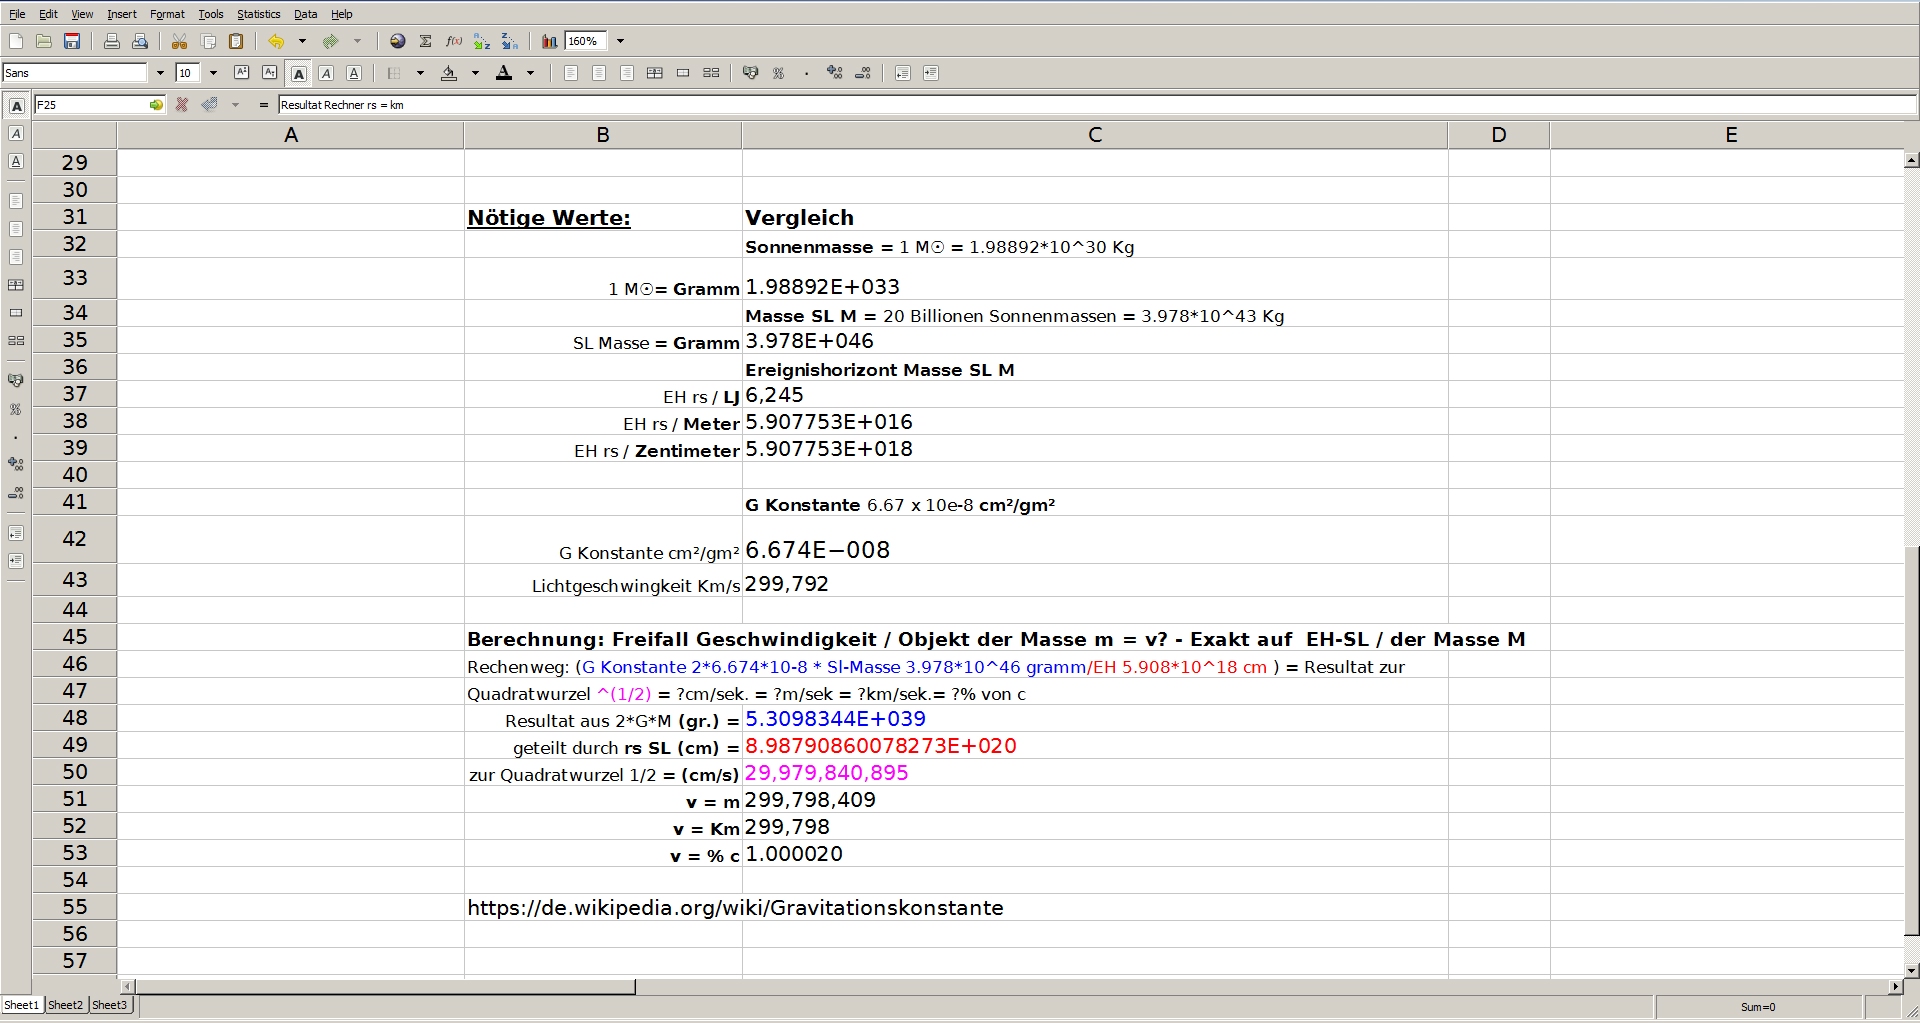The height and width of the screenshot is (1023, 1920).
Task: Click the Cut scissors icon
Action: (x=180, y=41)
